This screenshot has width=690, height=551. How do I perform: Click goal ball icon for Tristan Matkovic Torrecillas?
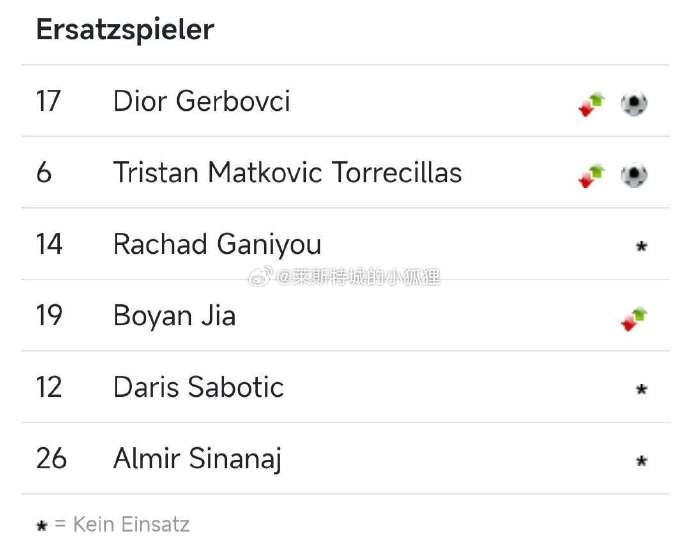pyautogui.click(x=634, y=175)
